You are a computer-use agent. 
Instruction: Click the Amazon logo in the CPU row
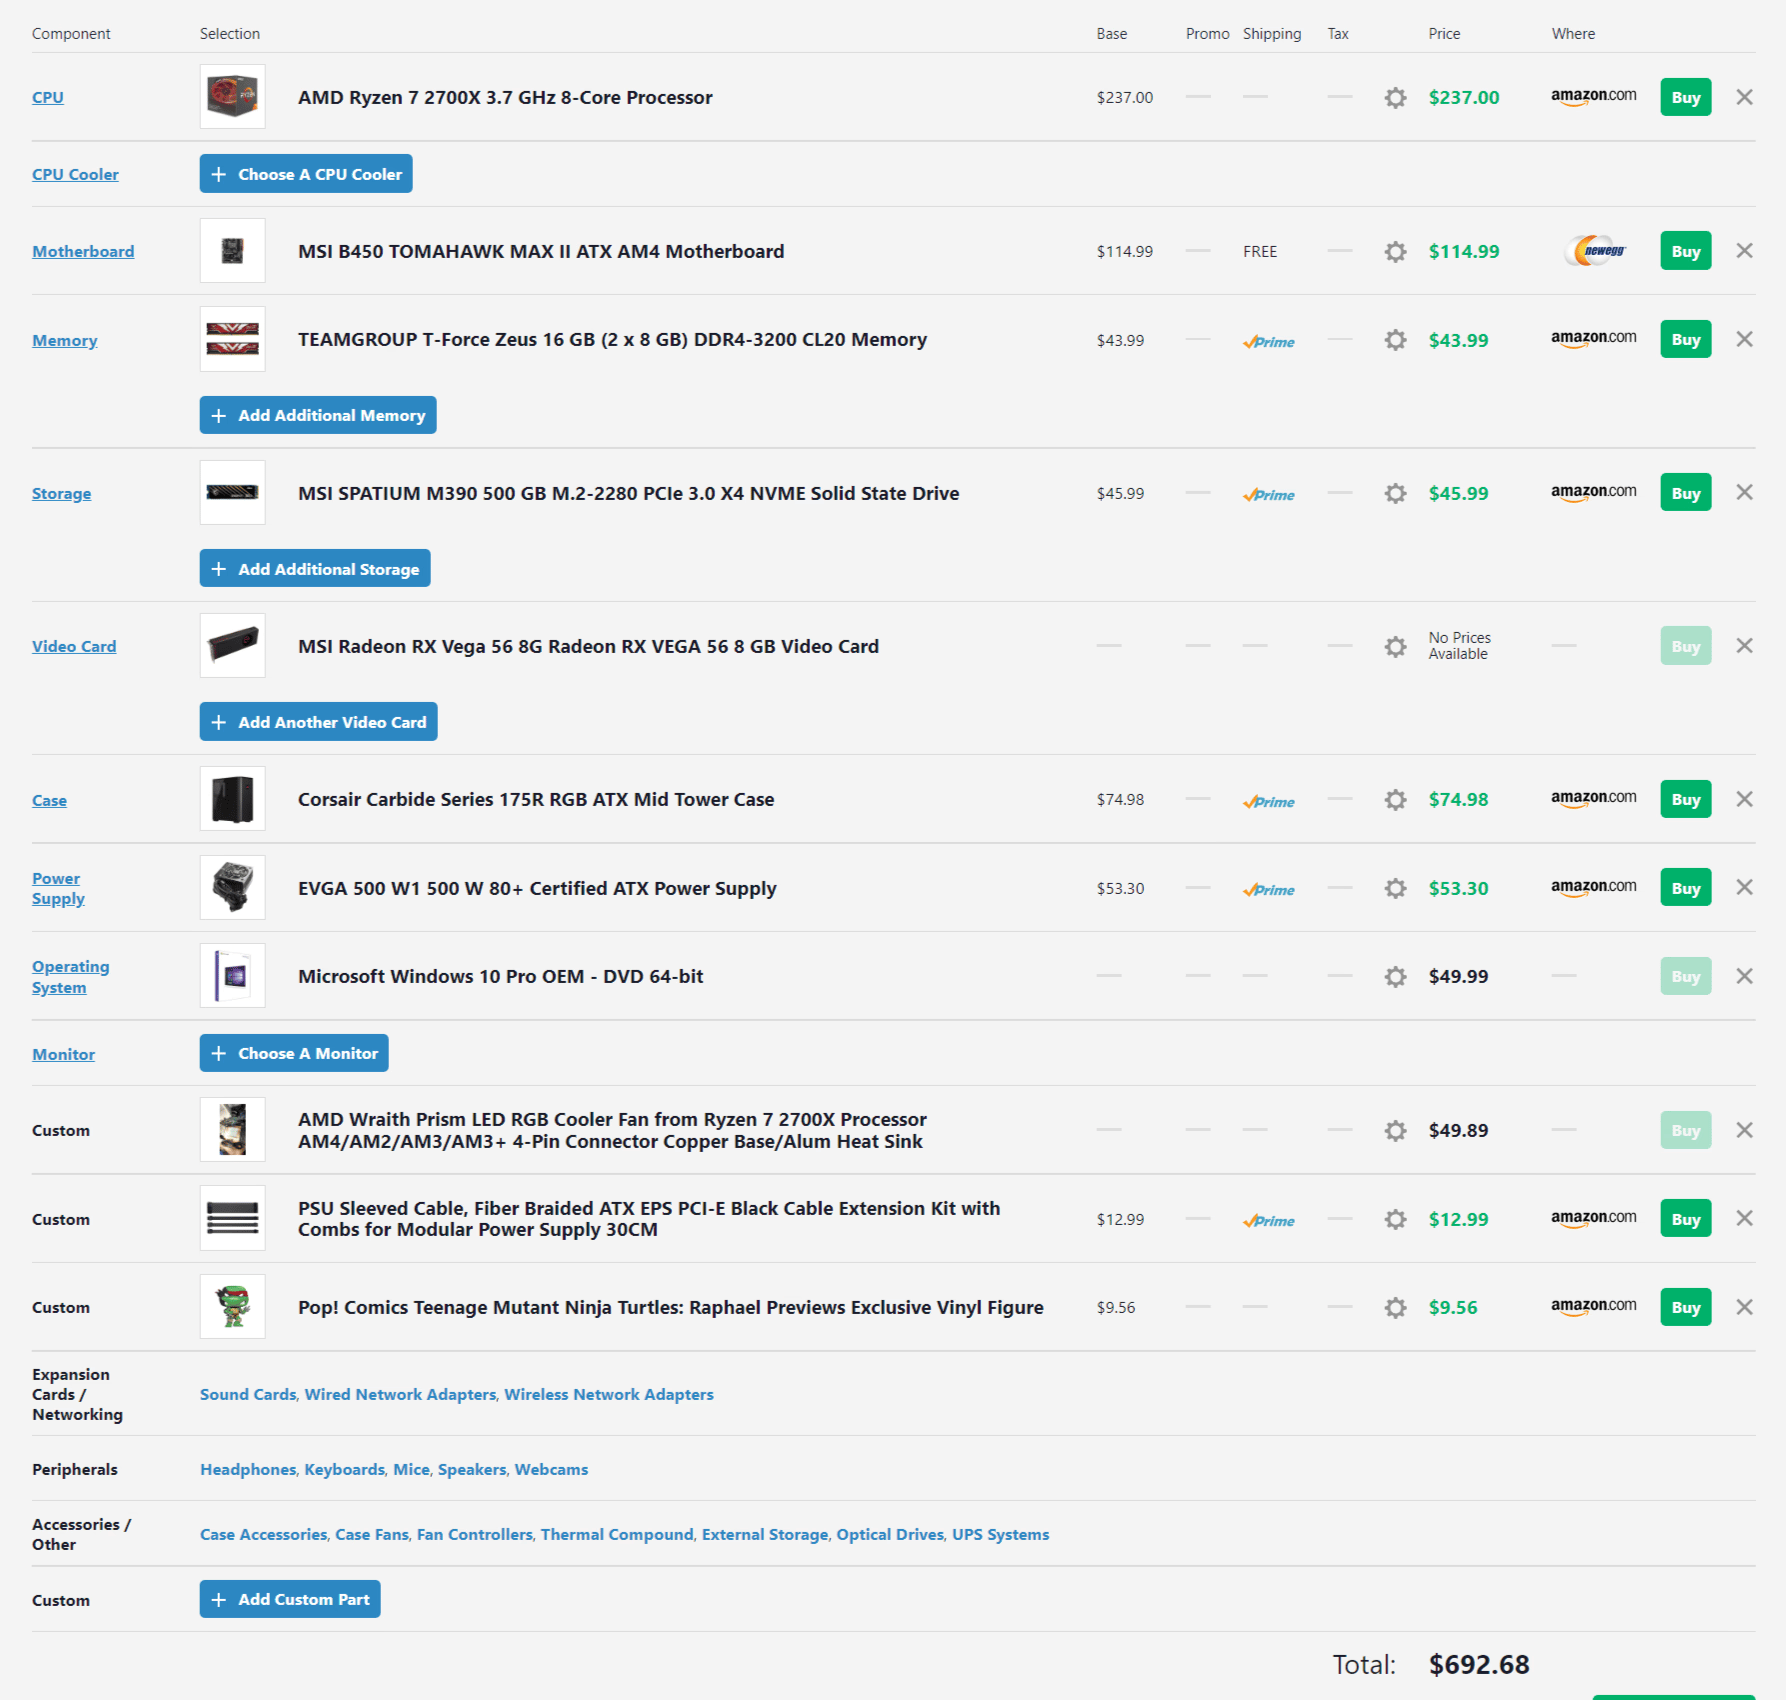[1594, 97]
